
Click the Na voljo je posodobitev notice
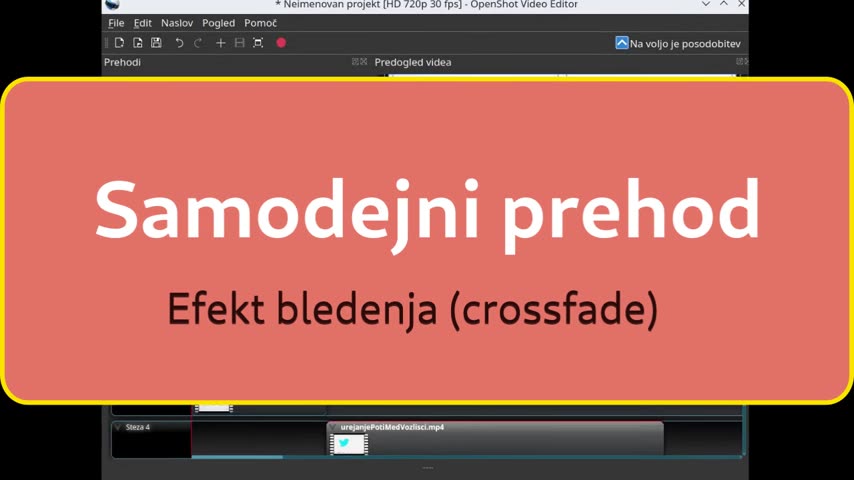coord(685,44)
